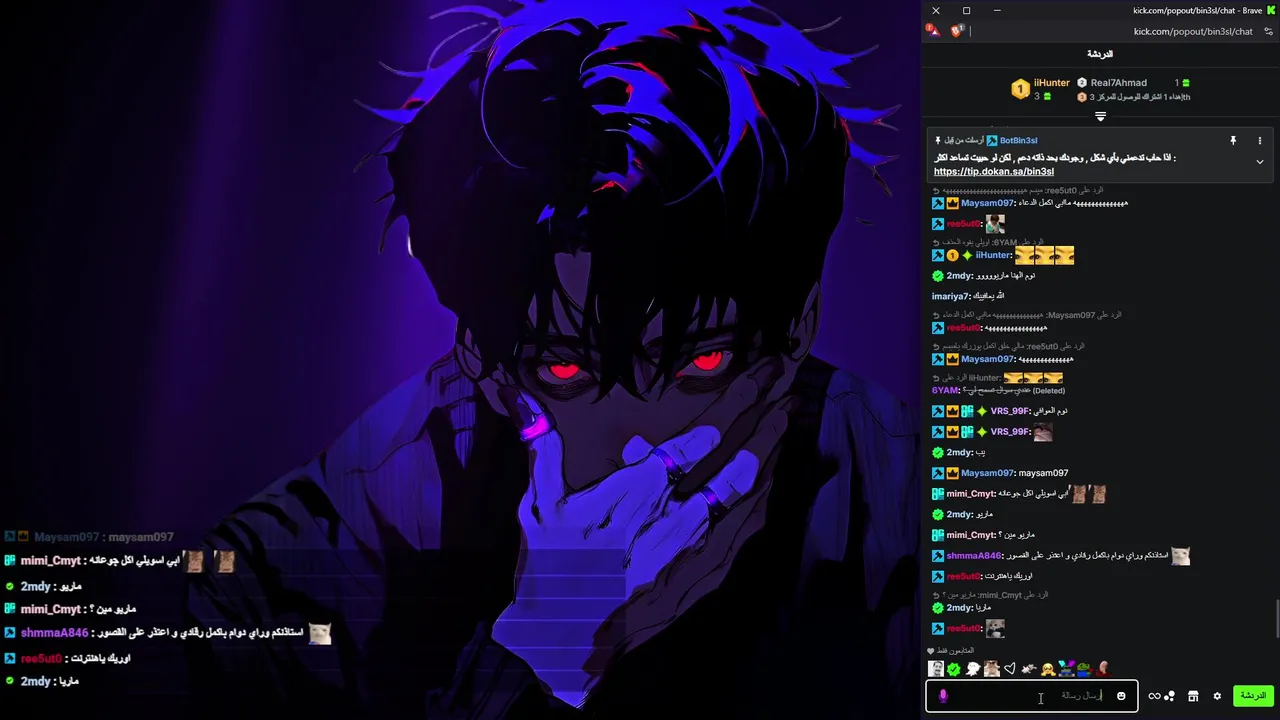Insert the green Pepe frog quick emote
Viewport: 1280px width, 720px height.
tap(1084, 669)
